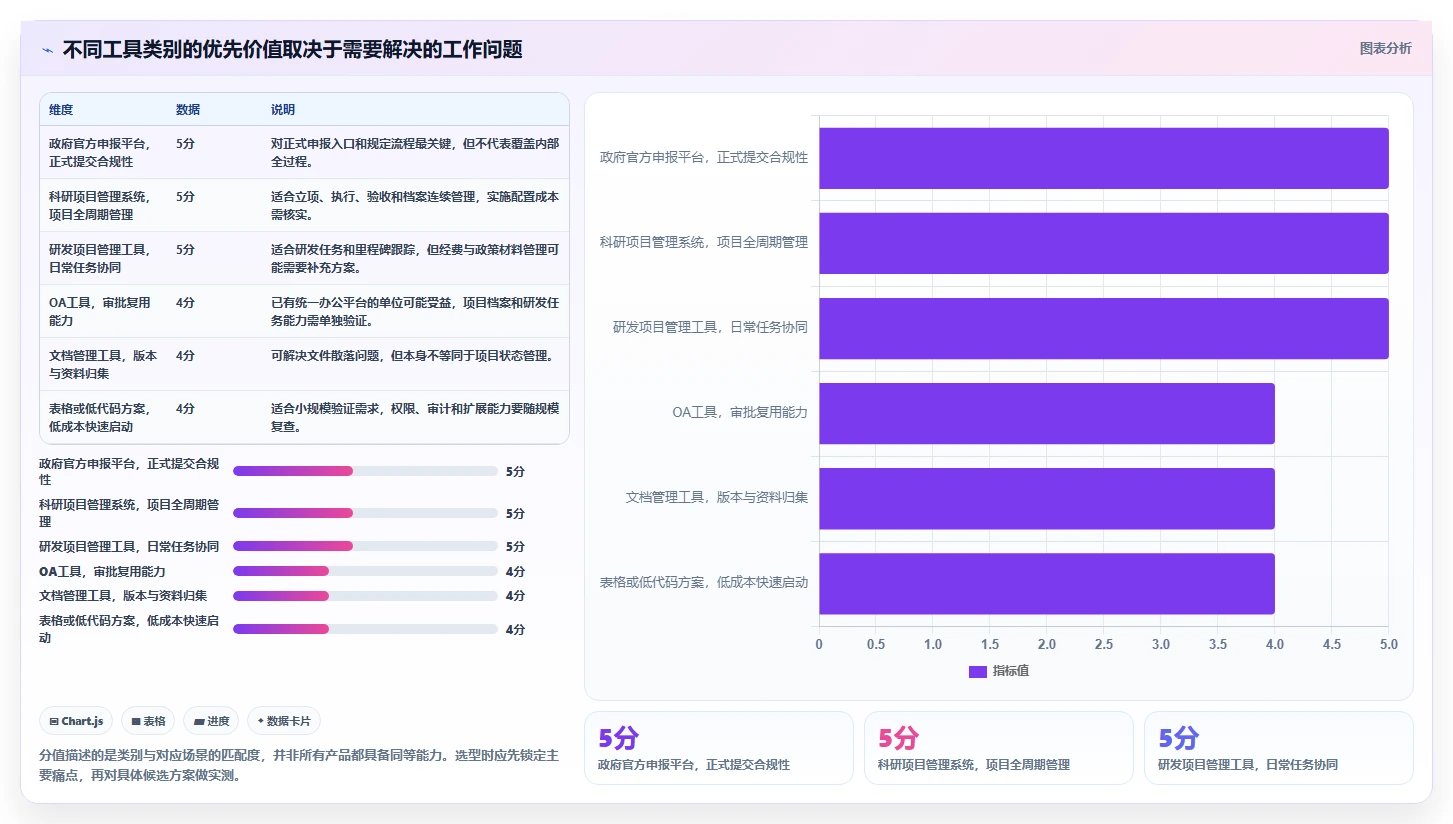Click the table cell 政府官方申报平台，正式提交合规性
The height and width of the screenshot is (824, 1453).
point(103,152)
